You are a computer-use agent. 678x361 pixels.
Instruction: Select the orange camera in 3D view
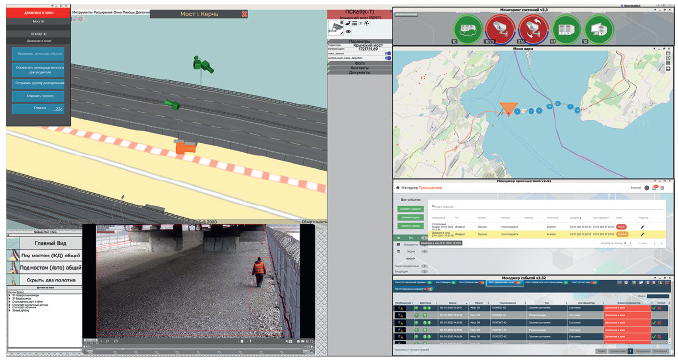(185, 148)
